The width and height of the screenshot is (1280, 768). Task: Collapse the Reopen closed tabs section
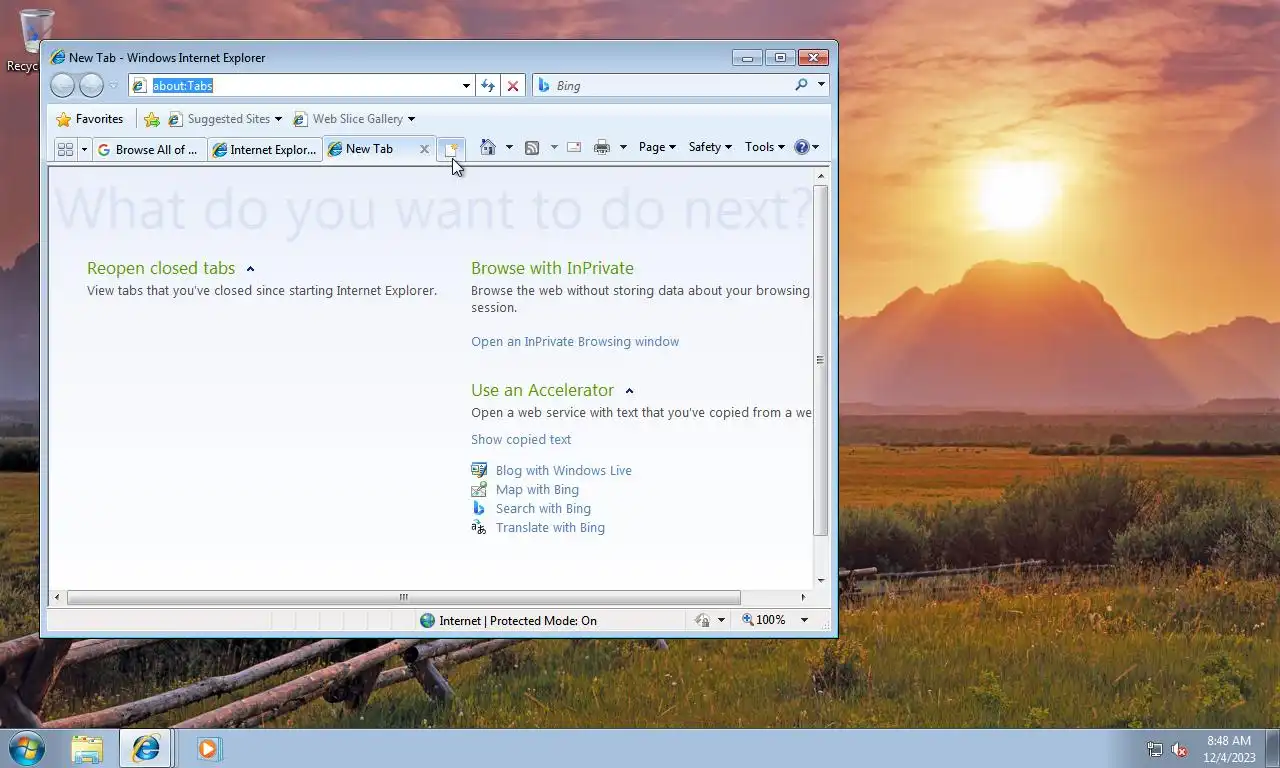[x=250, y=269]
